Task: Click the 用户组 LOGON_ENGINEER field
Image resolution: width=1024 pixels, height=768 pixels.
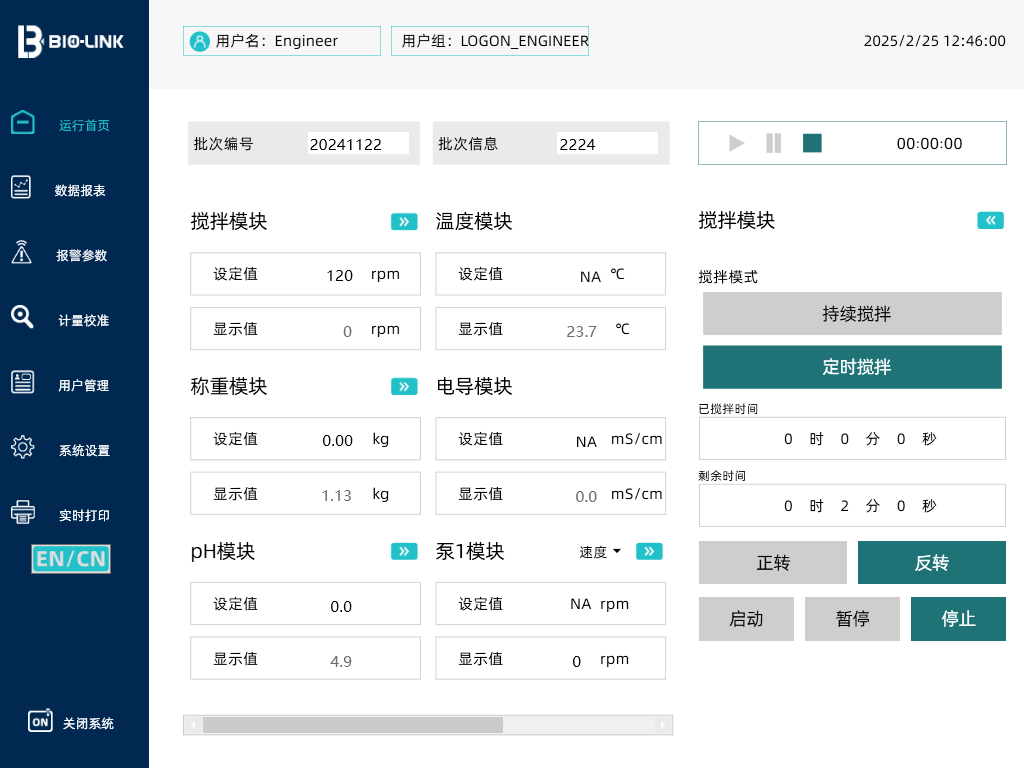Action: [x=490, y=41]
